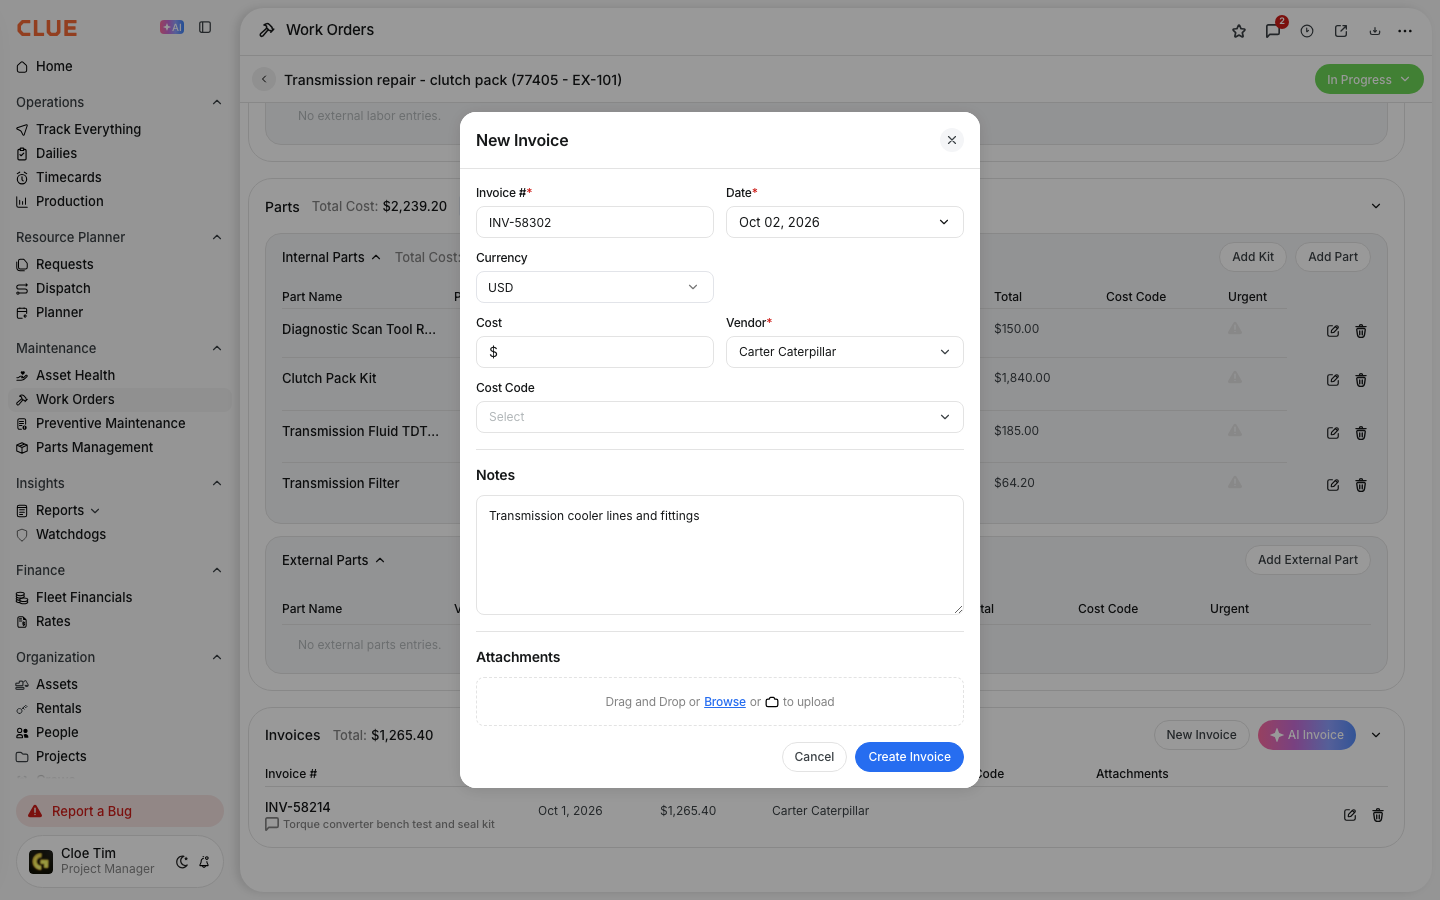
Task: Open the Cost Code select dropdown
Action: click(720, 417)
